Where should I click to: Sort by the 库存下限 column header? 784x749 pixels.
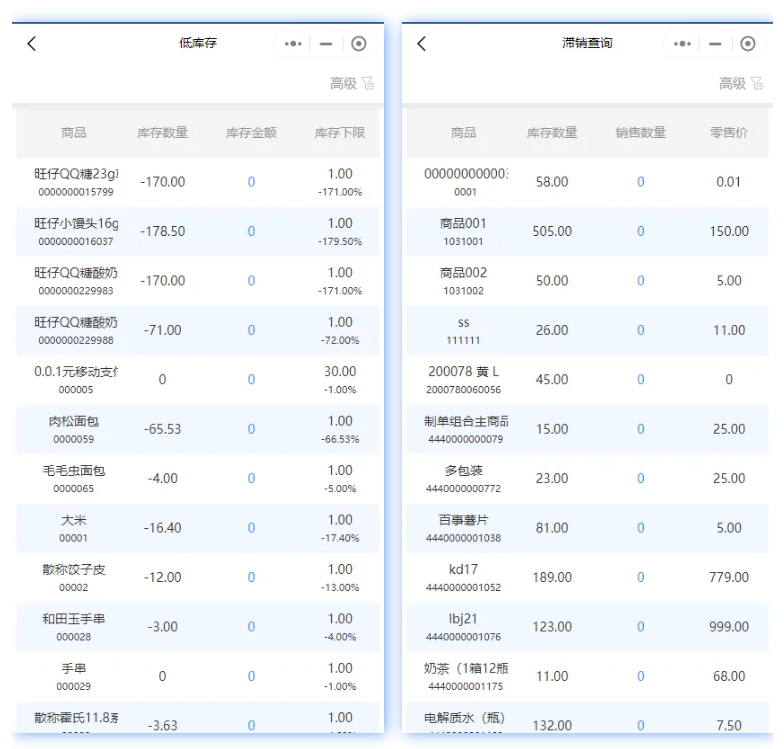click(x=340, y=133)
